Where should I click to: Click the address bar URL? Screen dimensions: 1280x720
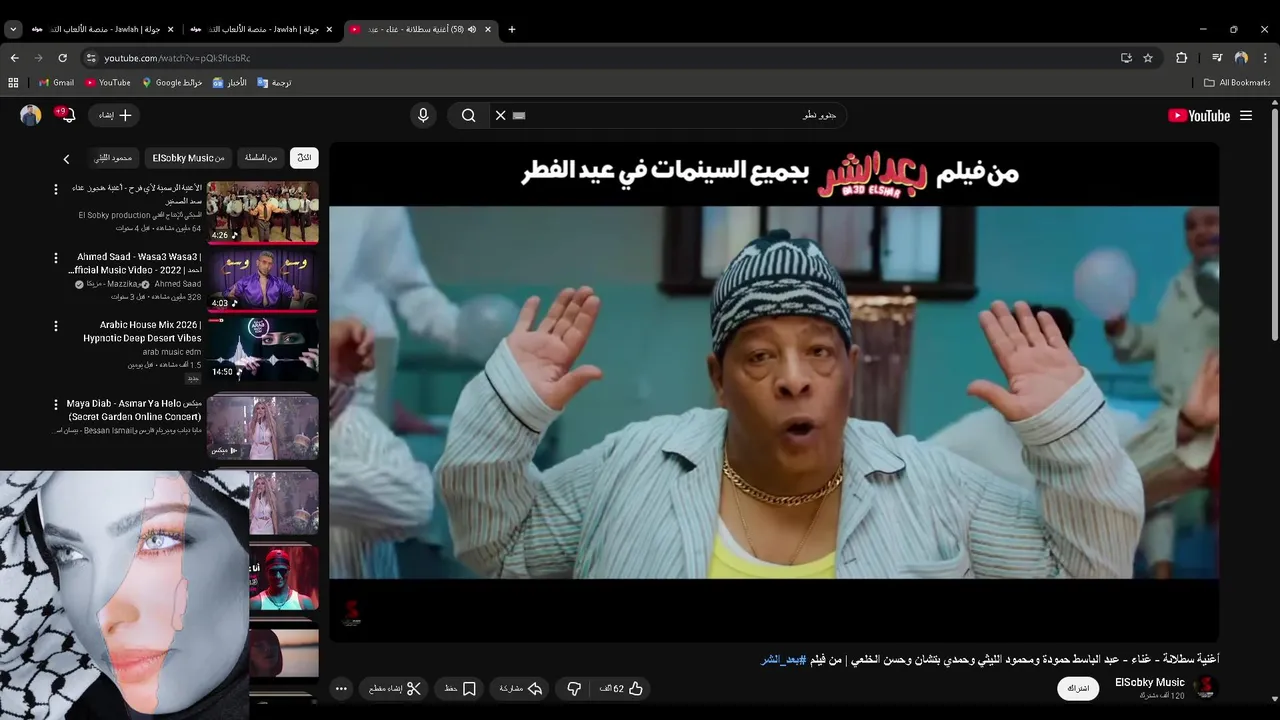point(177,58)
